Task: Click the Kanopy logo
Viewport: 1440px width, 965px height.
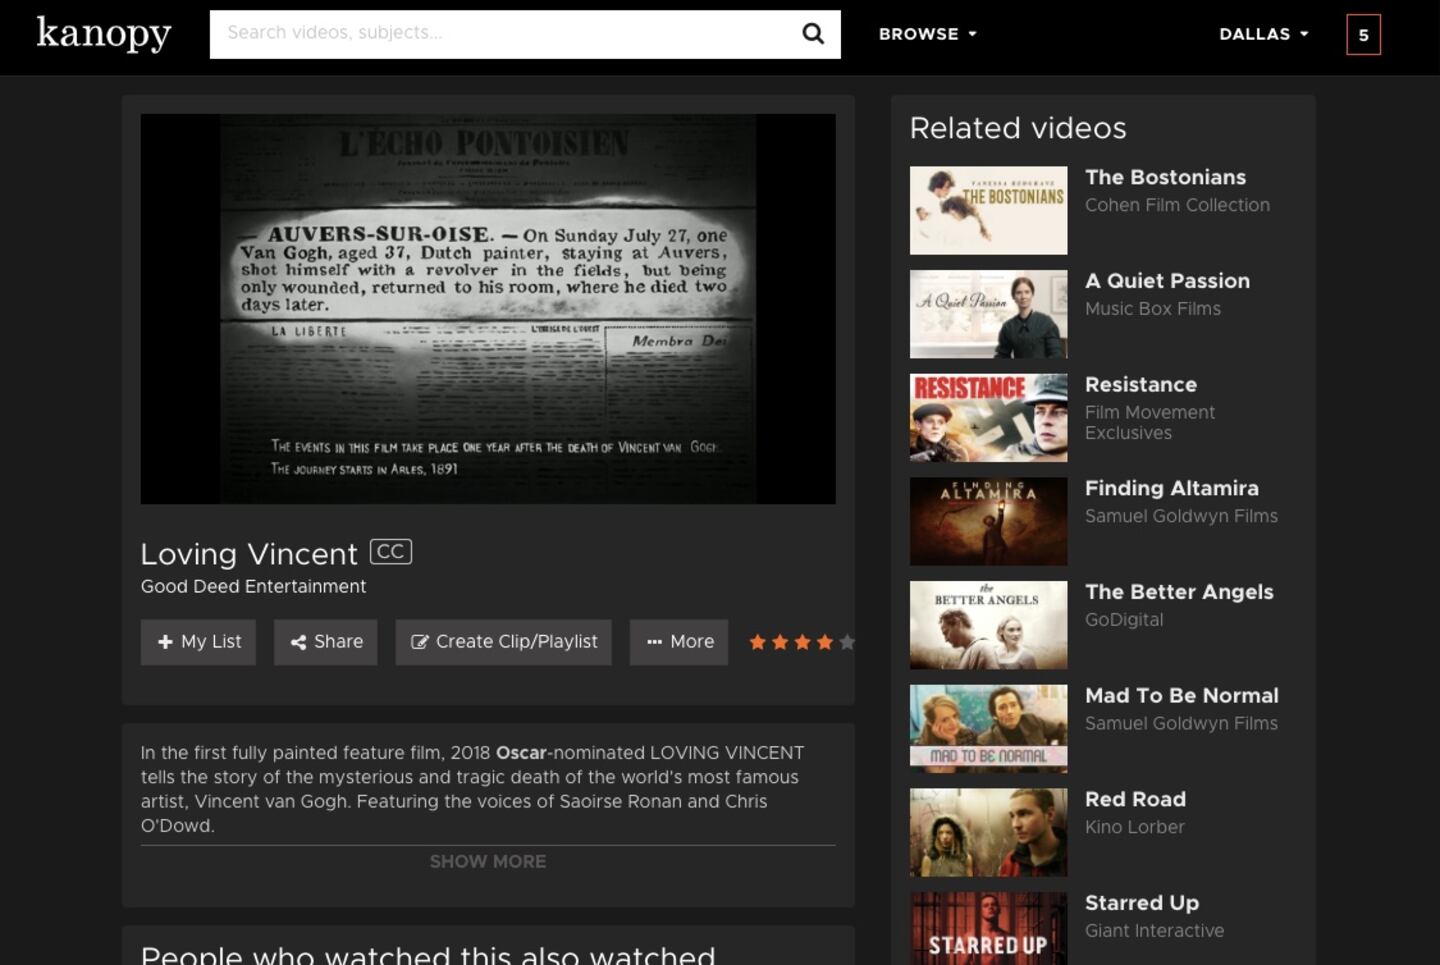Action: click(x=104, y=34)
